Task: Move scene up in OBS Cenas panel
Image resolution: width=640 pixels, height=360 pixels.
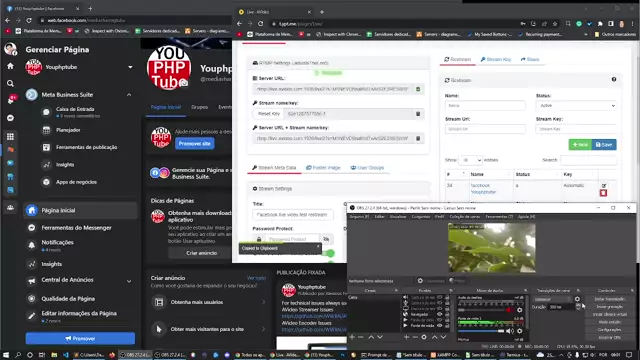Action: coord(371,337)
